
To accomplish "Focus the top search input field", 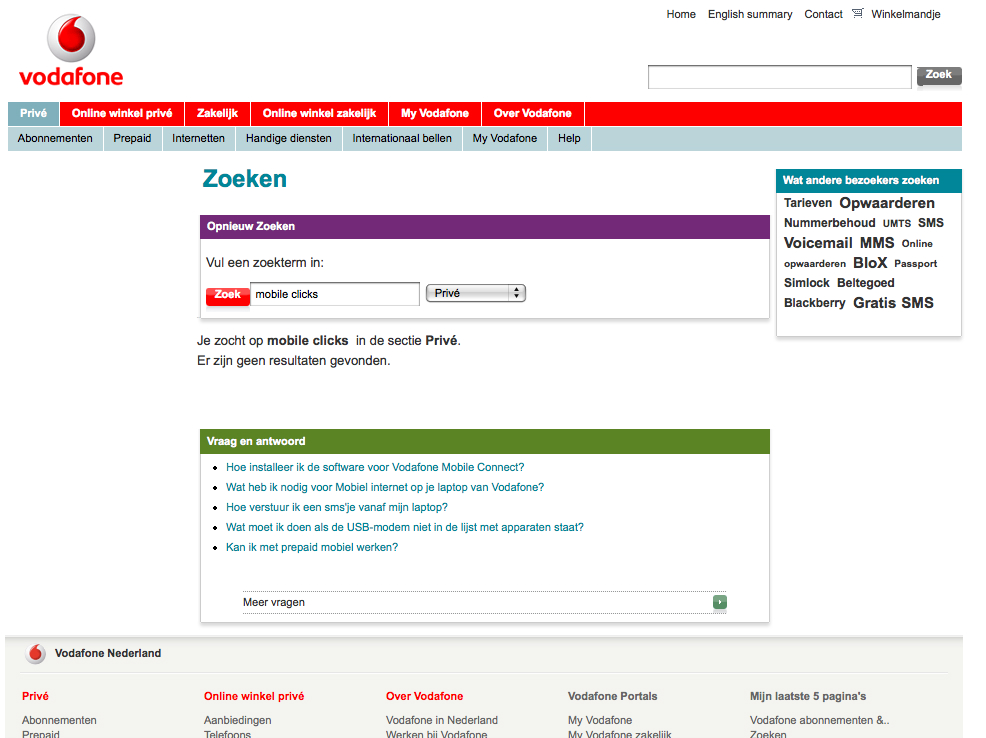I will point(779,77).
